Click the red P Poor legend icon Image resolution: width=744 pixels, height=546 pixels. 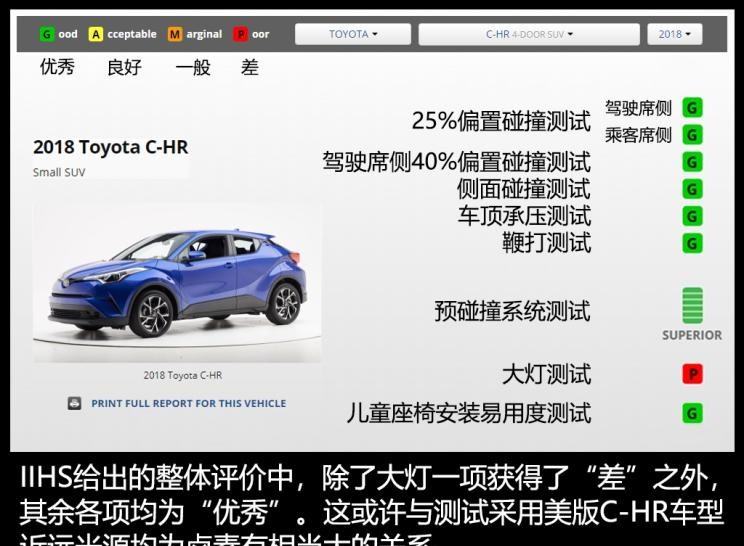(240, 34)
